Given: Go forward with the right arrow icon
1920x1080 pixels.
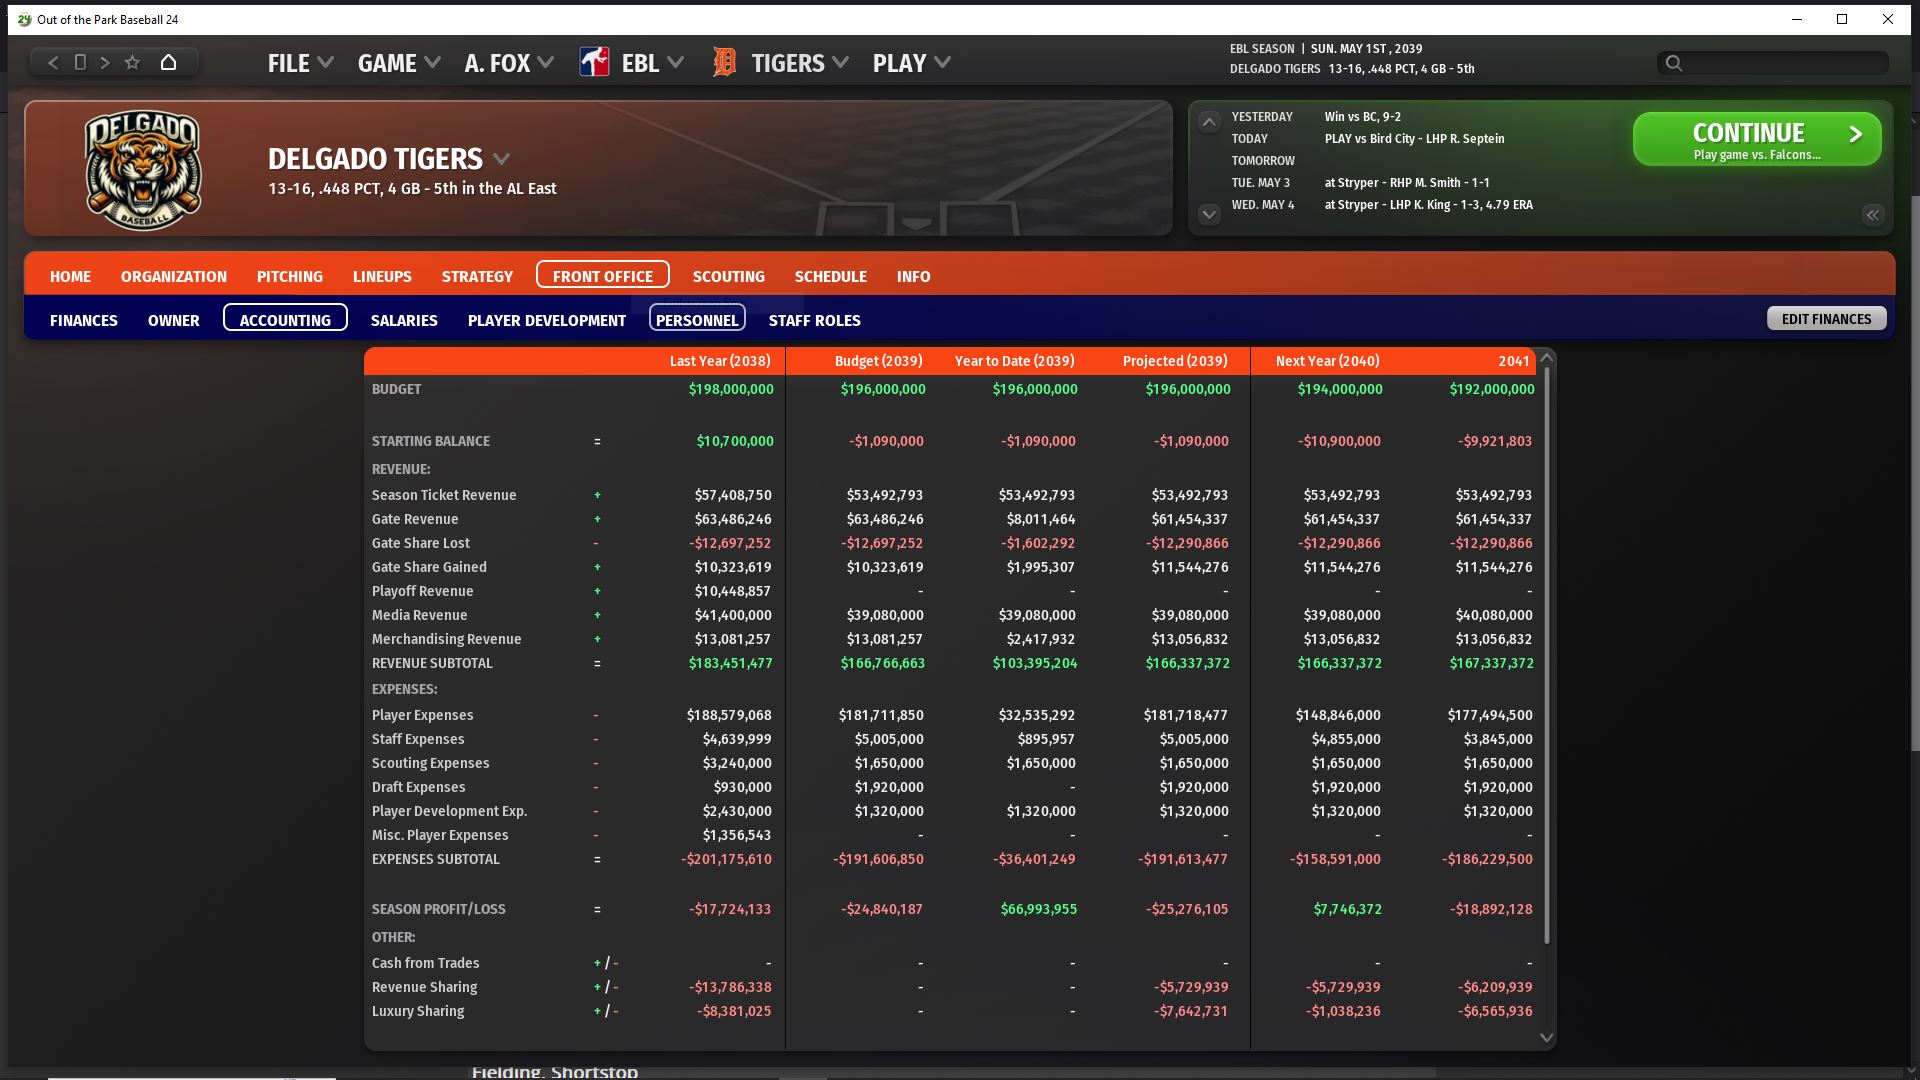Looking at the screenshot, I should pyautogui.click(x=105, y=62).
